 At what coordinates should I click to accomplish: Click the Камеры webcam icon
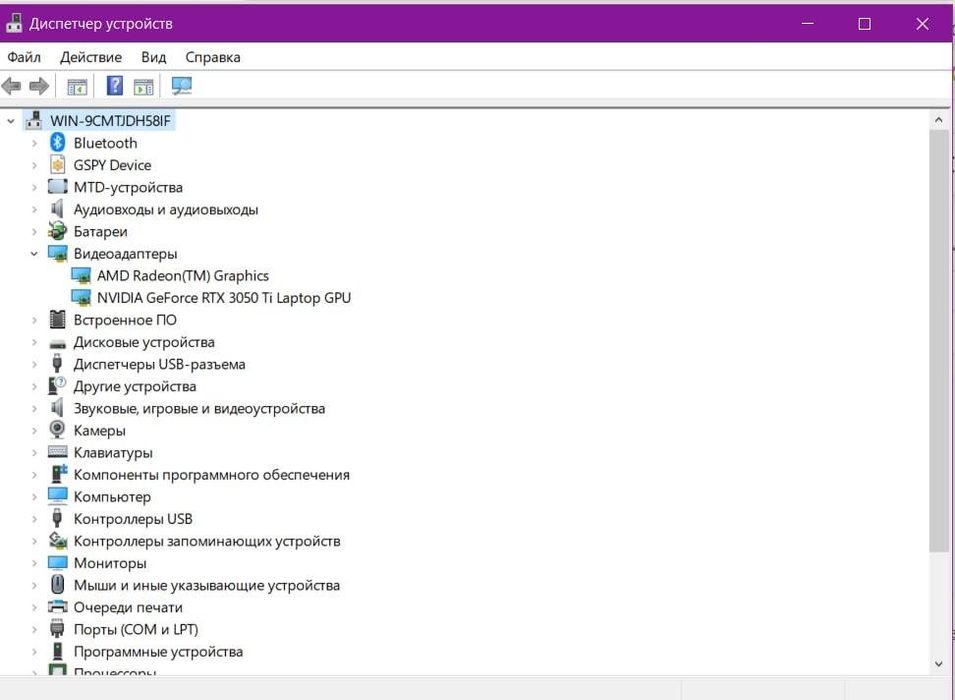click(57, 430)
